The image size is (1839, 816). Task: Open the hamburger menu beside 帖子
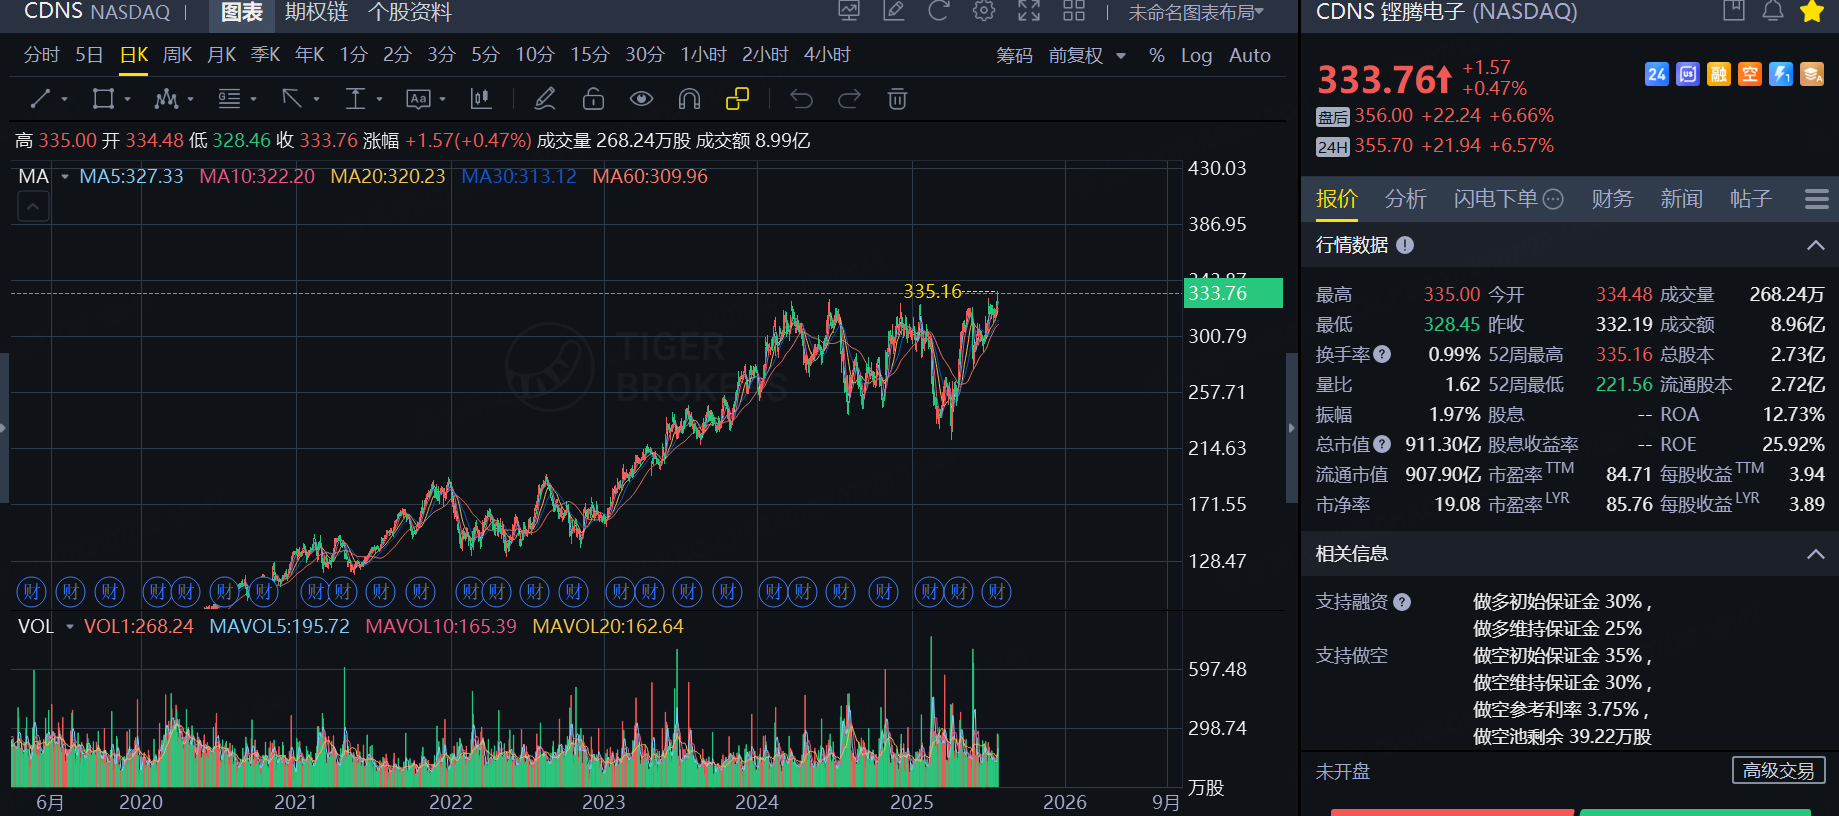click(x=1817, y=199)
